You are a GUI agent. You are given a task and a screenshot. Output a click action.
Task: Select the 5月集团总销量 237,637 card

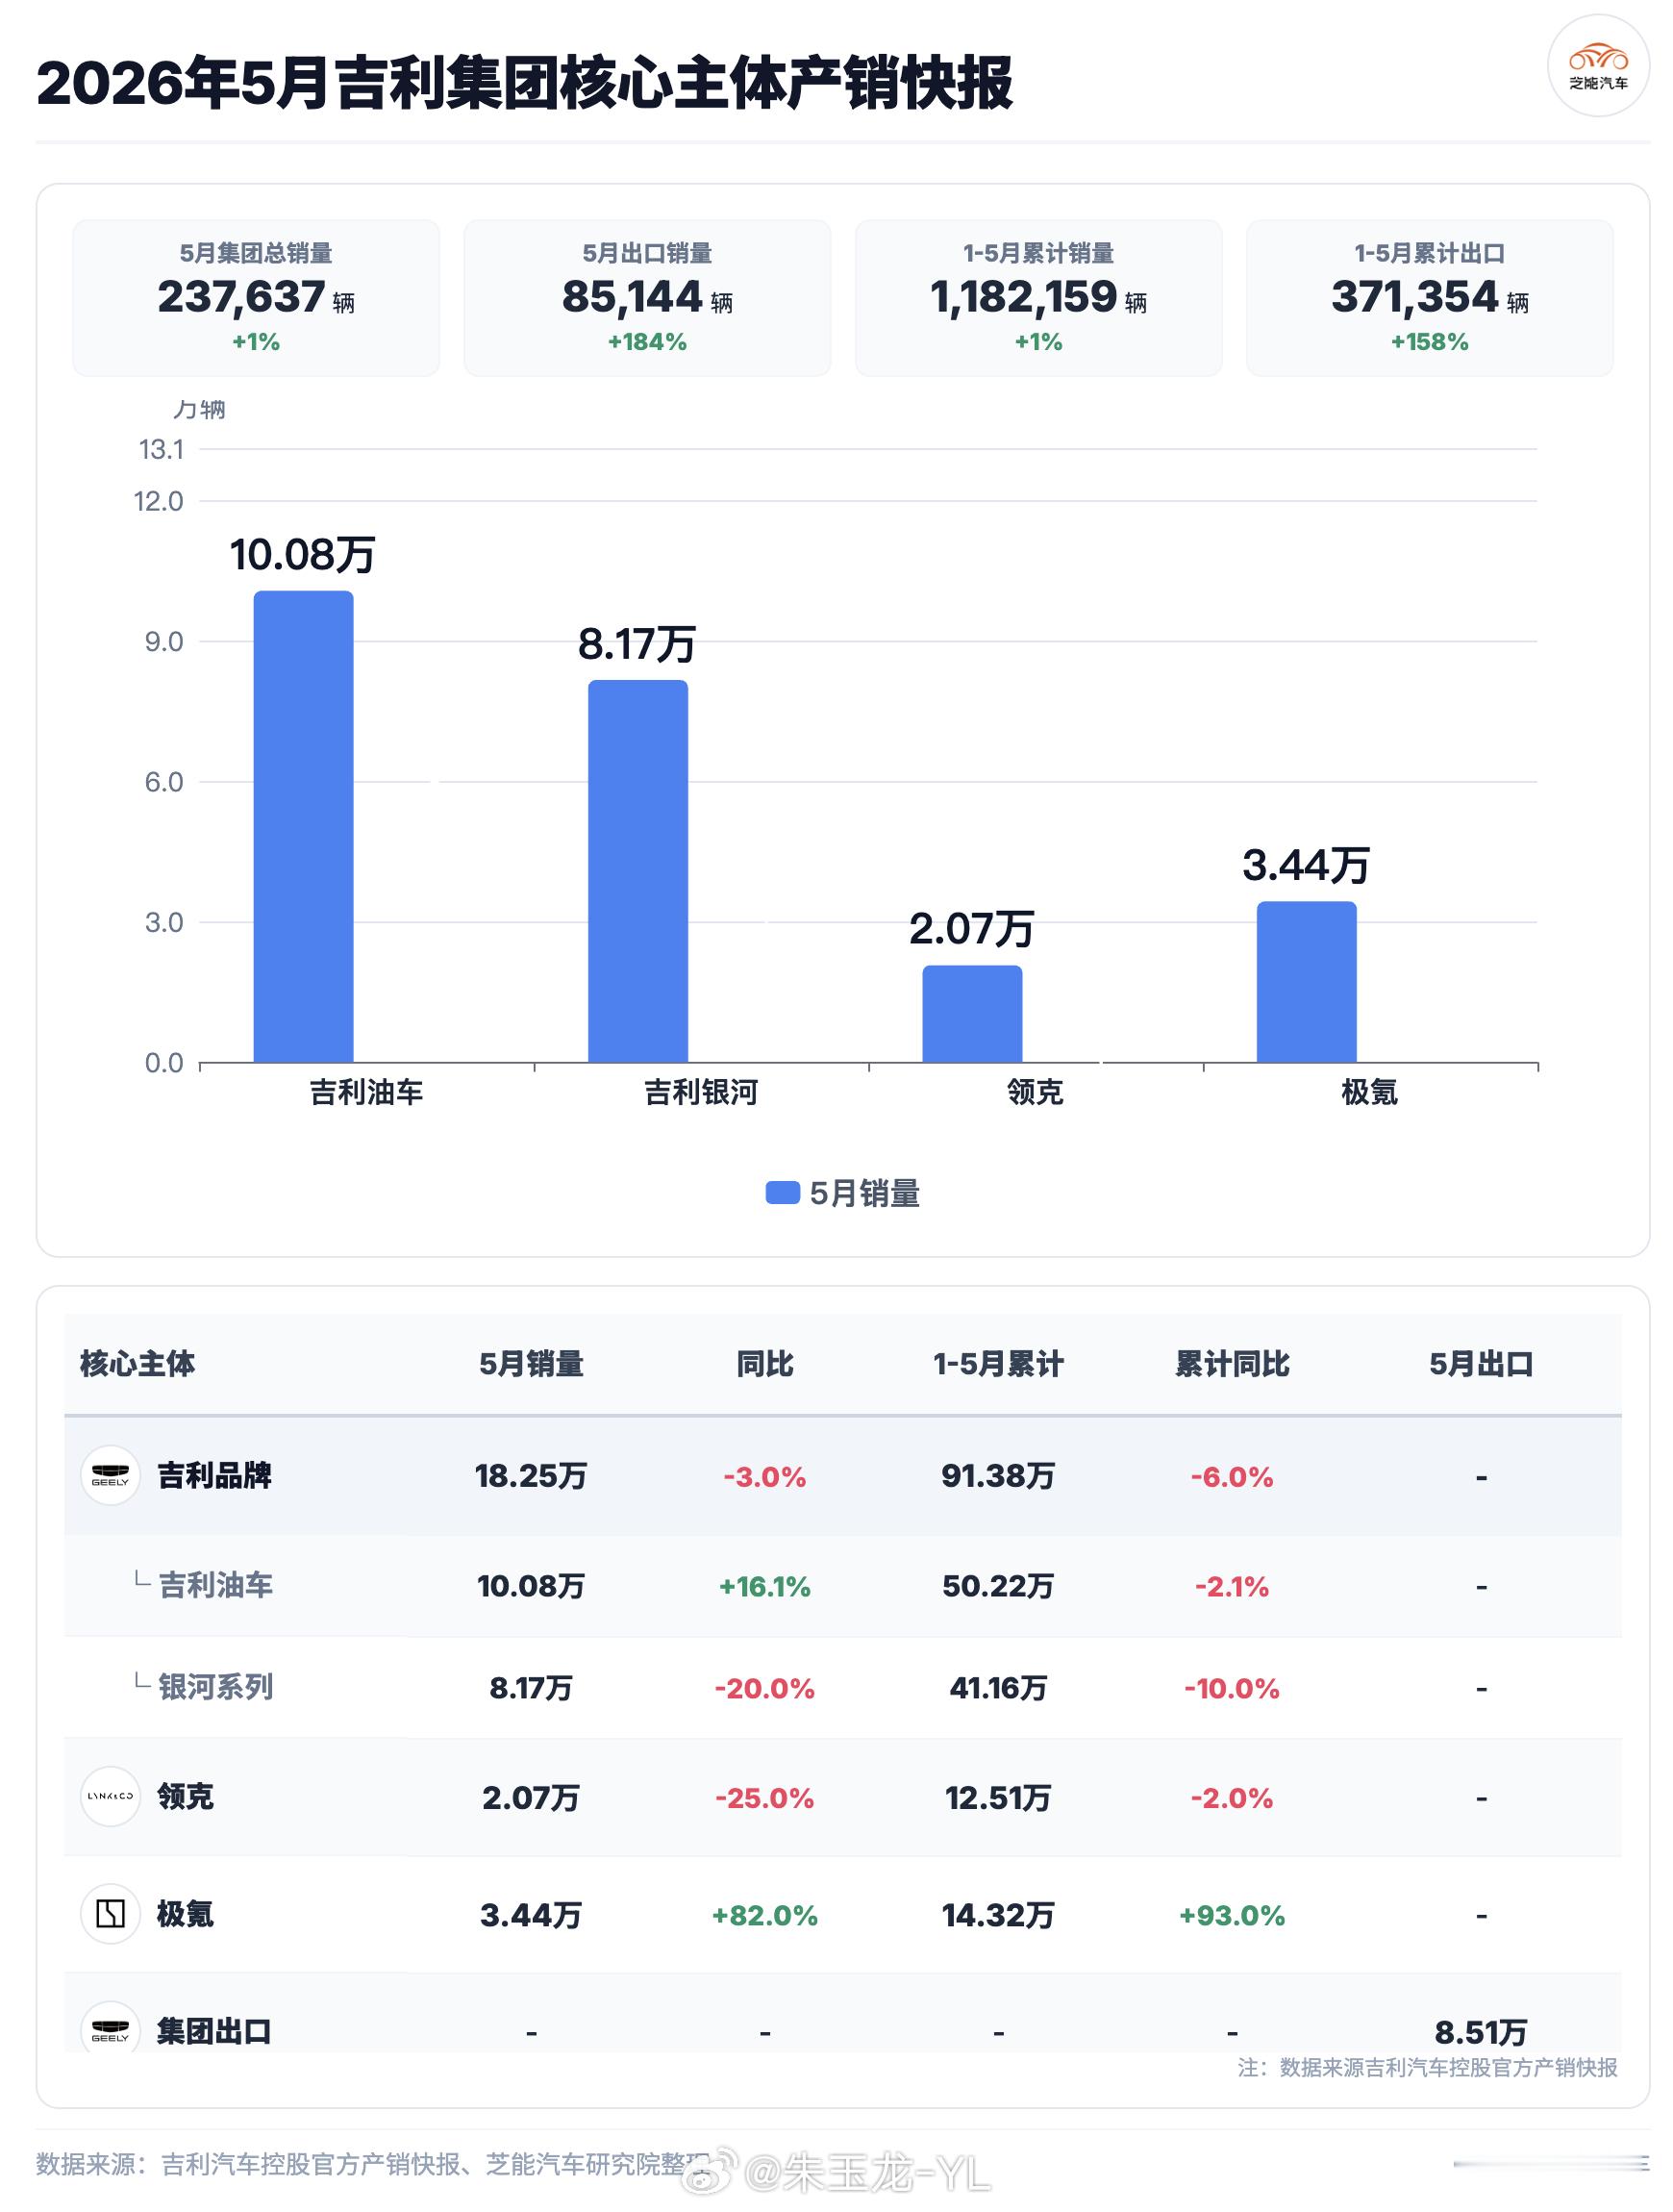click(256, 298)
